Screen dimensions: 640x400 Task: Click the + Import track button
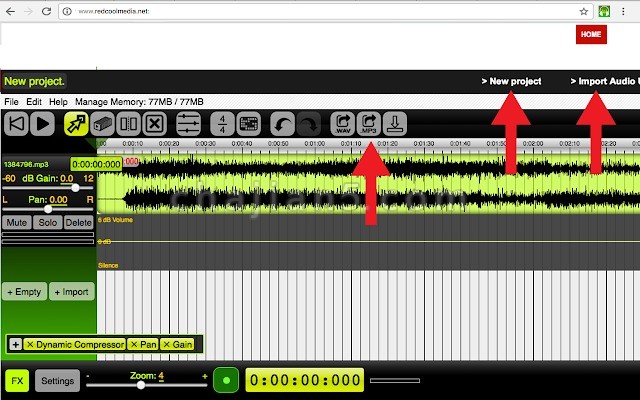71,292
